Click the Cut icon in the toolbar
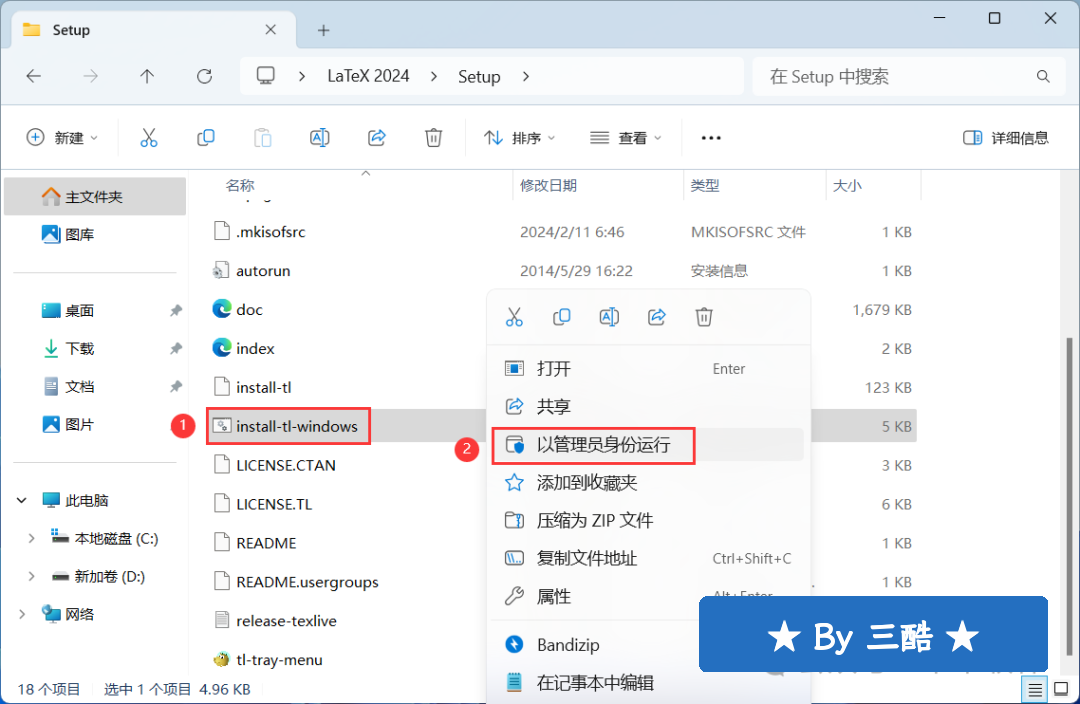The width and height of the screenshot is (1080, 704). pos(149,138)
